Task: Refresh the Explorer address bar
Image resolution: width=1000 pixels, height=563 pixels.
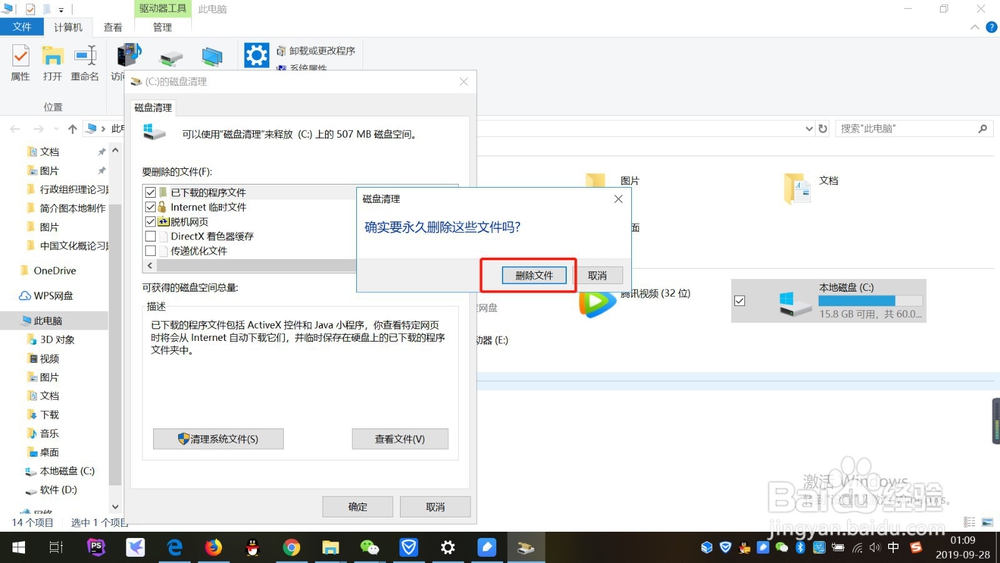Action: pyautogui.click(x=823, y=129)
